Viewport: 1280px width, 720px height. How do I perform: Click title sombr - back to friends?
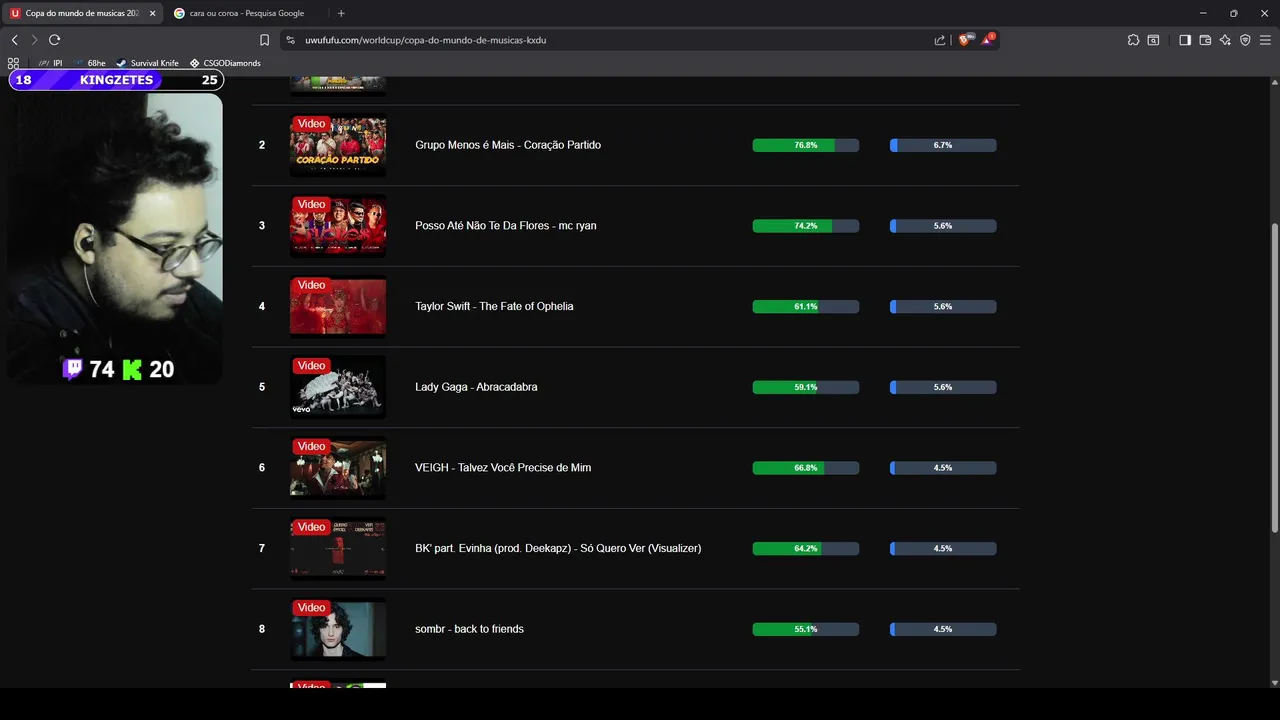point(469,629)
